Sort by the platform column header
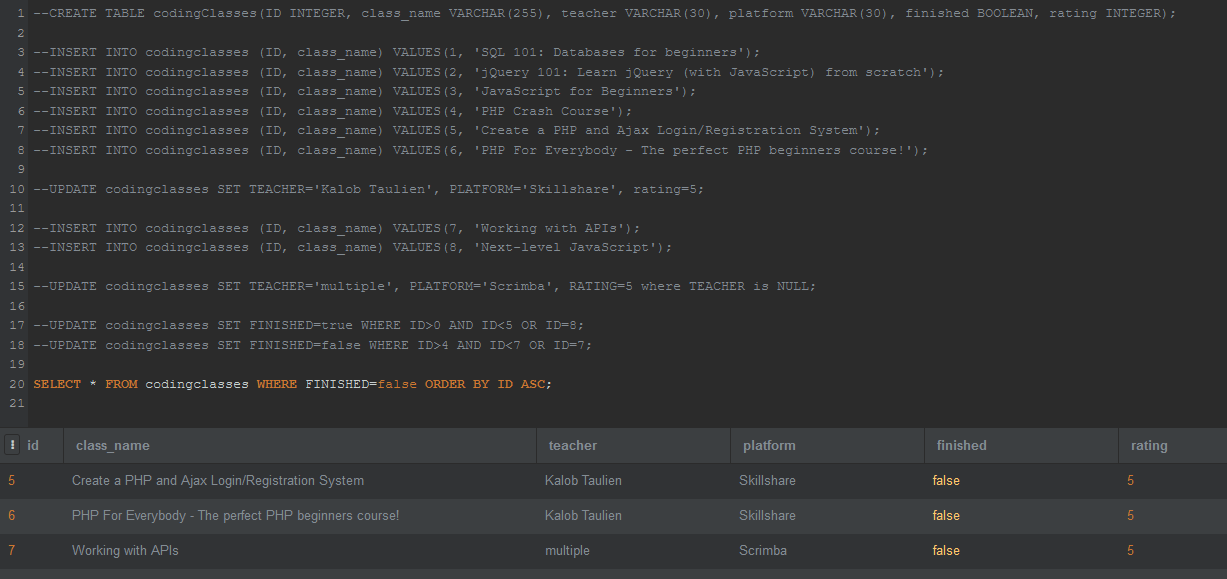 (769, 446)
